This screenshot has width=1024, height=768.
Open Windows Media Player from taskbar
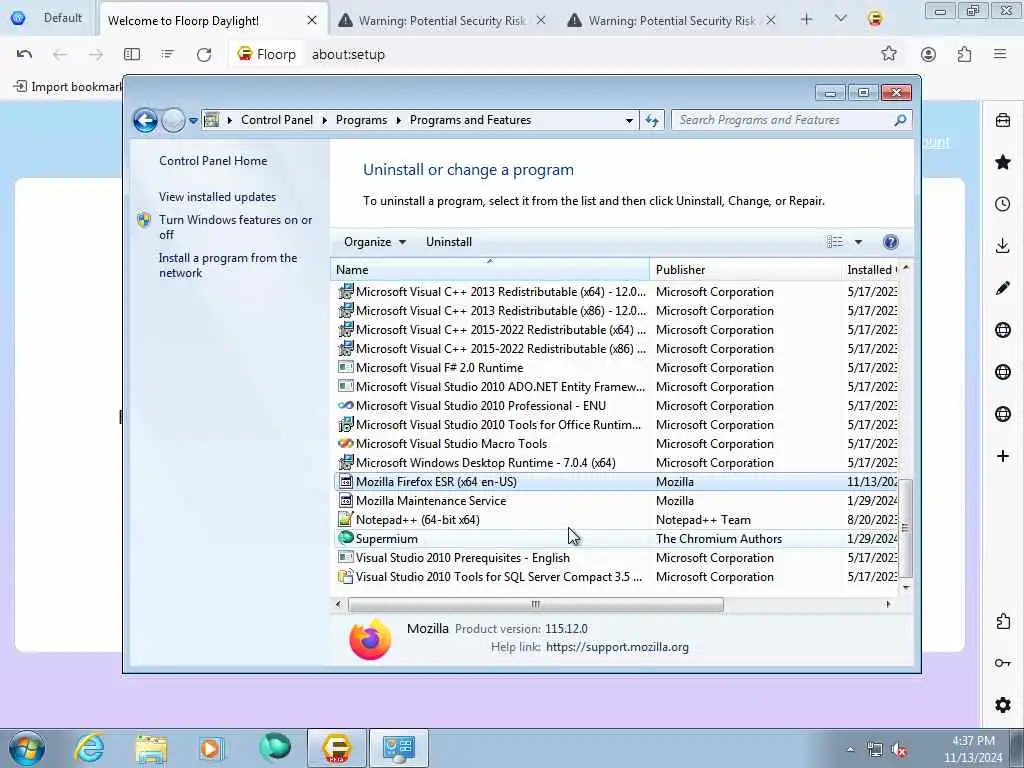210,748
